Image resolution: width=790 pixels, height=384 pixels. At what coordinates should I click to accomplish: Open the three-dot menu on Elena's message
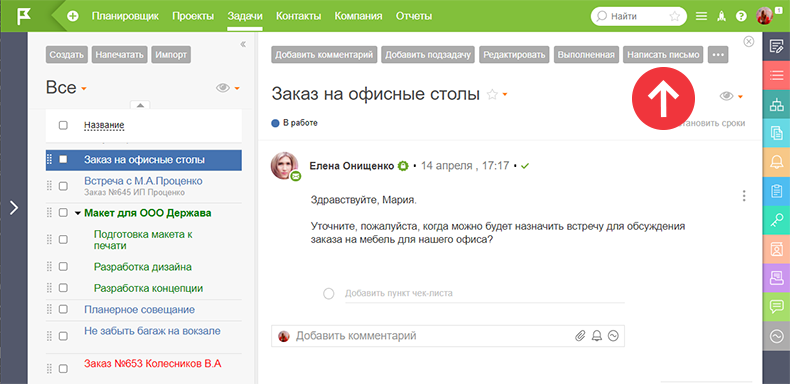tap(744, 196)
